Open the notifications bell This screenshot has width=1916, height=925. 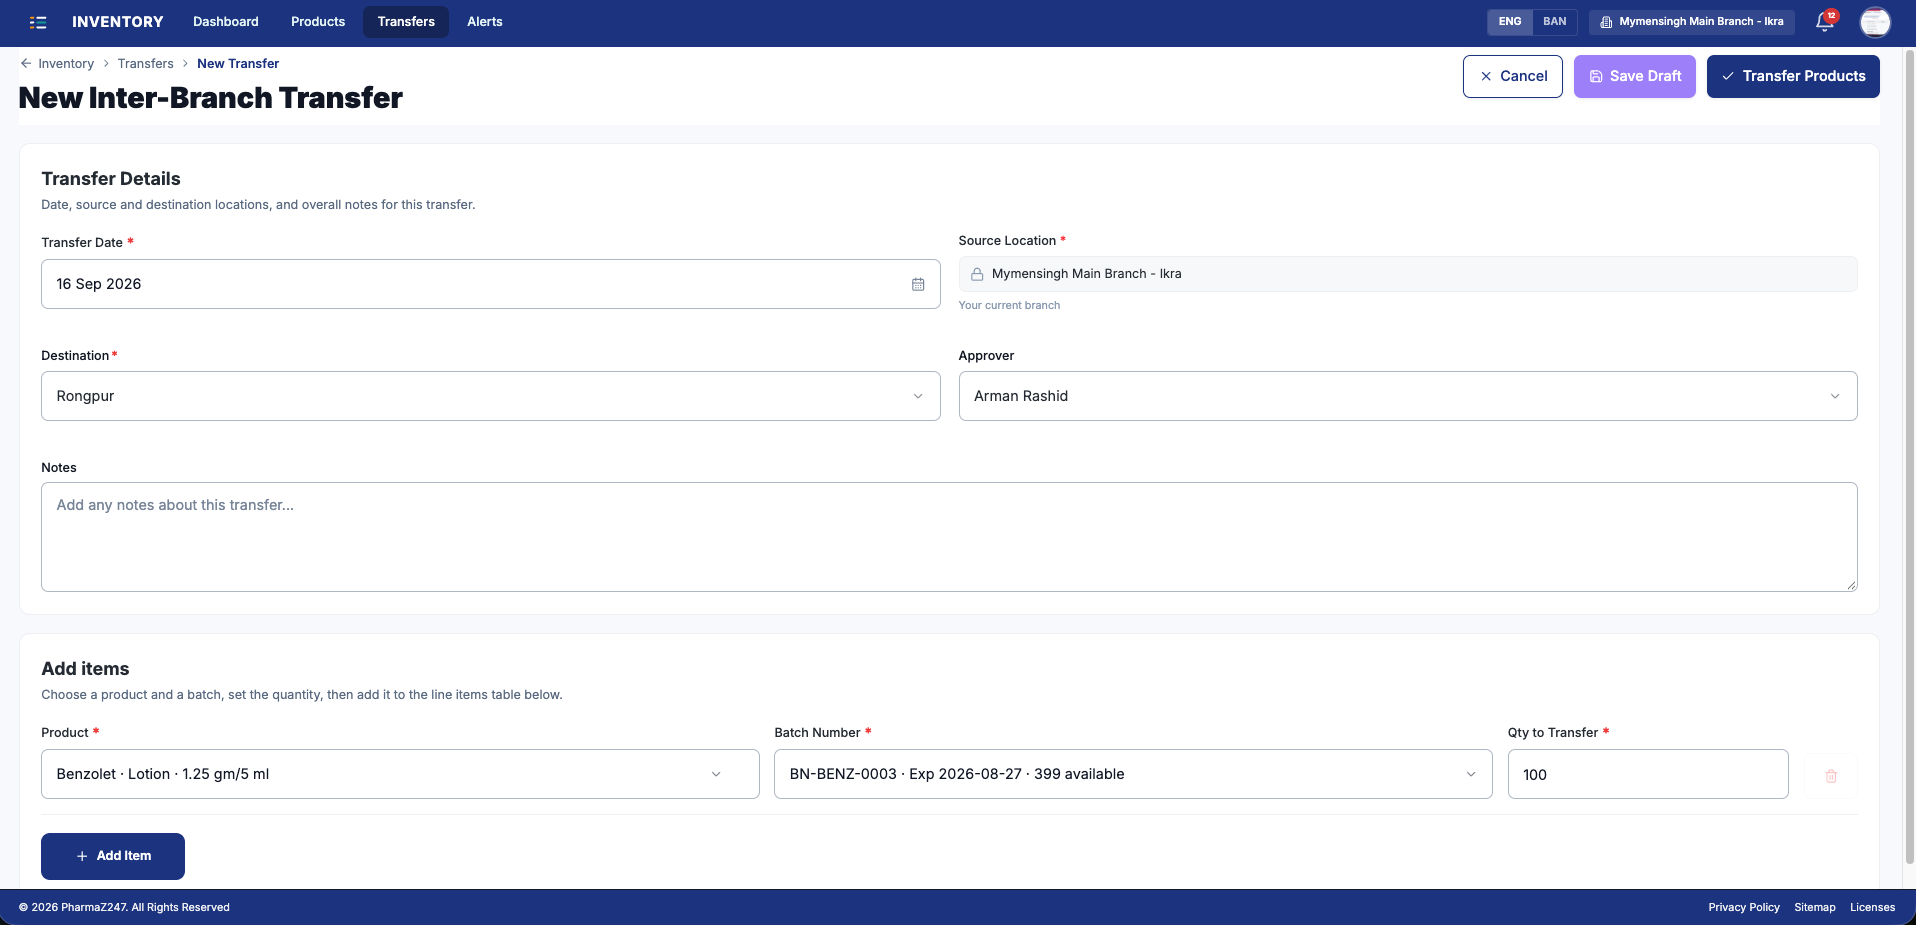tap(1825, 22)
